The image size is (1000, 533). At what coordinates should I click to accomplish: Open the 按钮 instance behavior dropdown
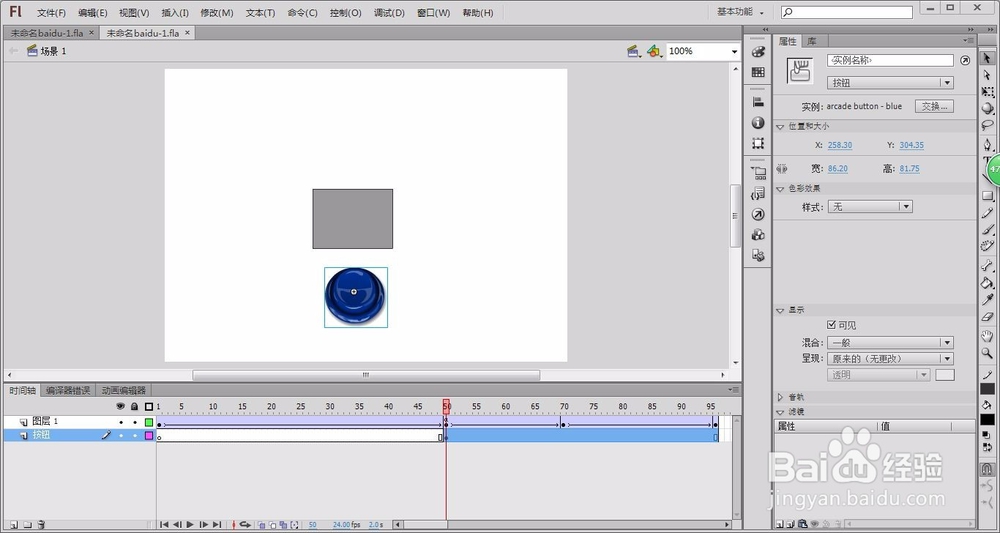[x=890, y=83]
